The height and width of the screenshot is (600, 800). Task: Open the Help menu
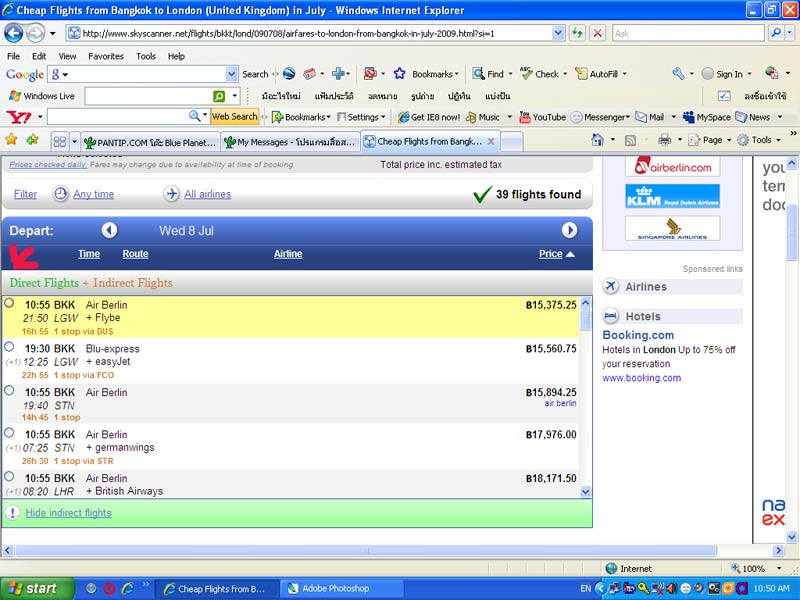pos(176,56)
